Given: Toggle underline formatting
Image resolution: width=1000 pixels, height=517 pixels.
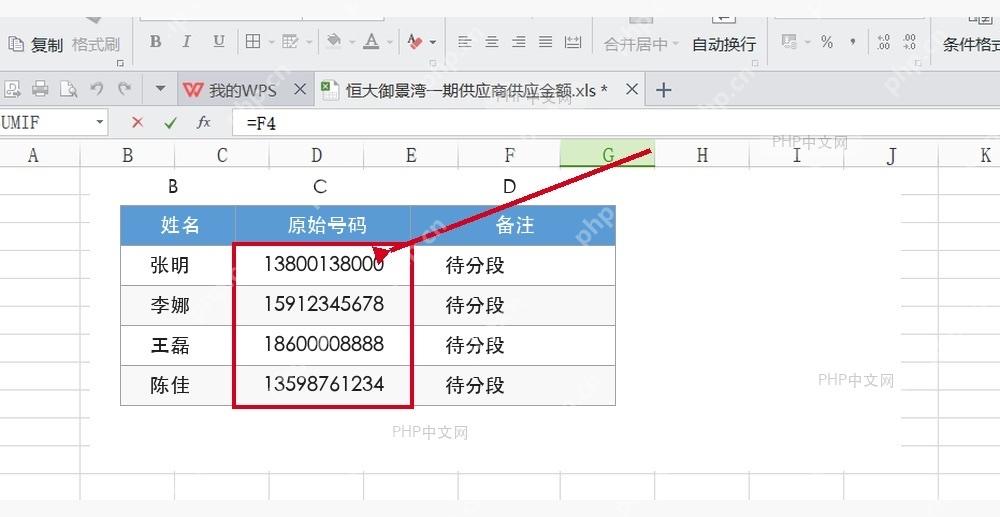Looking at the screenshot, I should 219,42.
